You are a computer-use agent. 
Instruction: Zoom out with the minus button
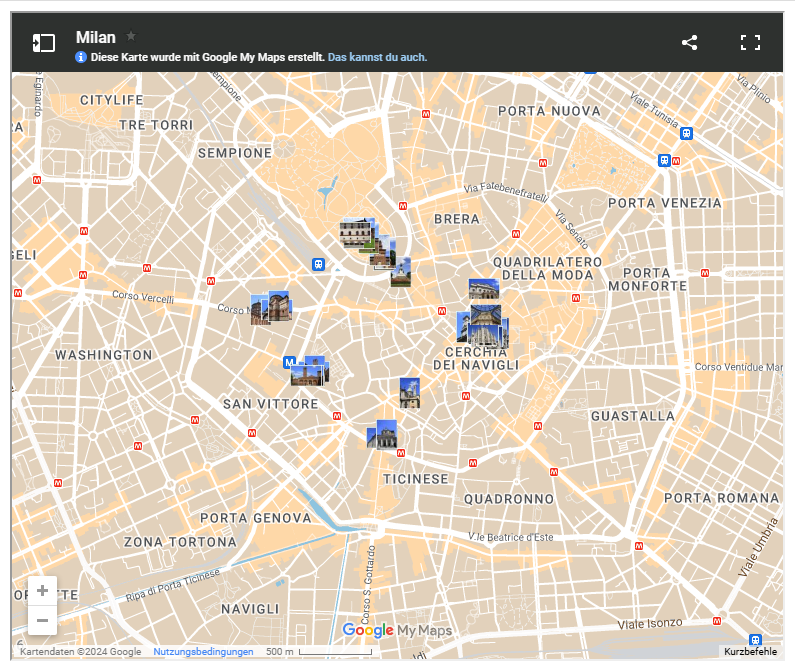pyautogui.click(x=42, y=620)
